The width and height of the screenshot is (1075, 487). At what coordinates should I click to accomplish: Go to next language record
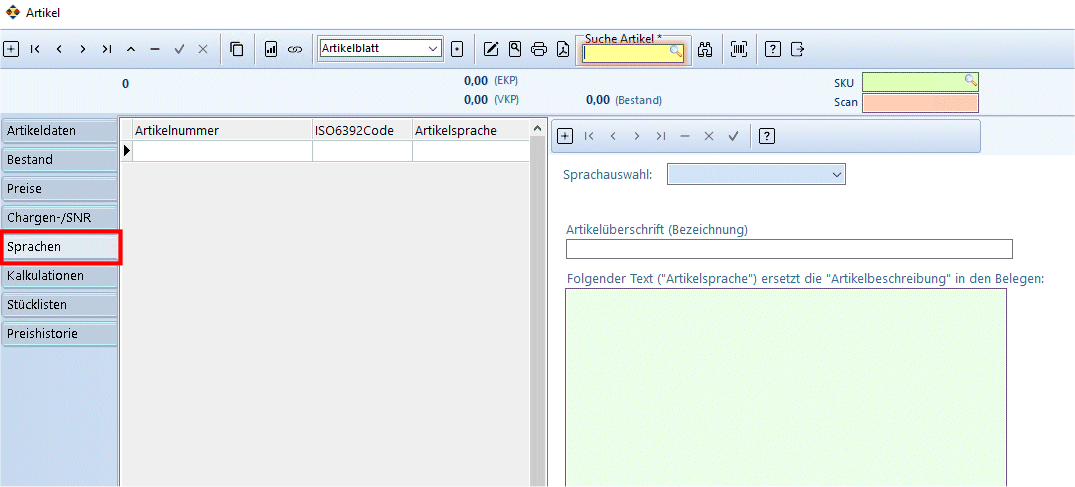point(637,136)
